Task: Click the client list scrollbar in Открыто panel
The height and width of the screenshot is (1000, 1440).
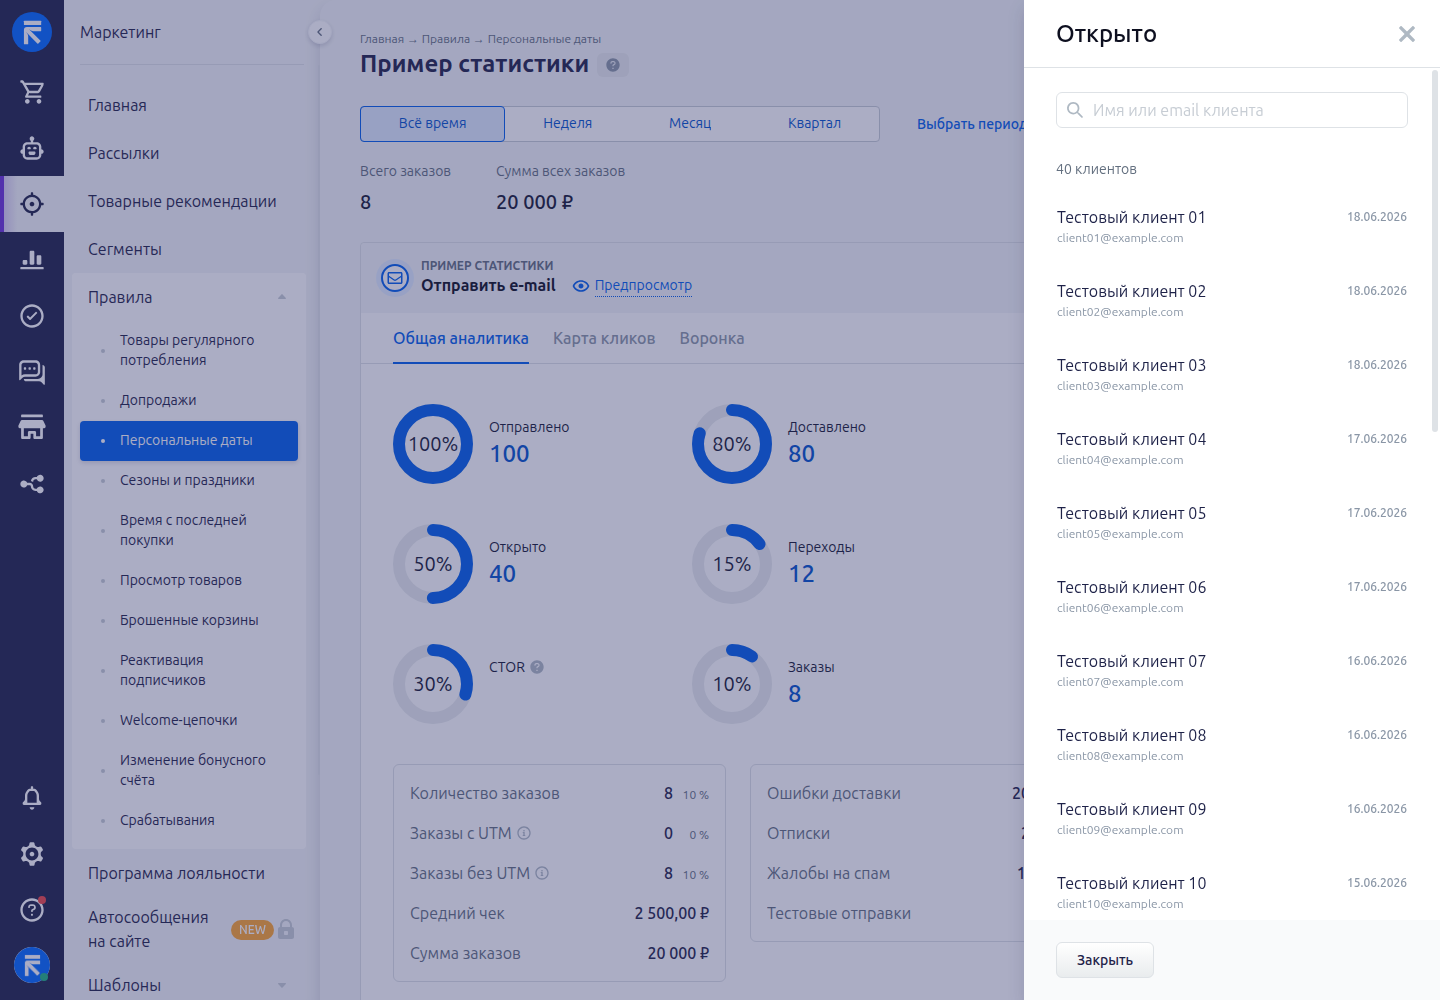Action: pos(1435,250)
